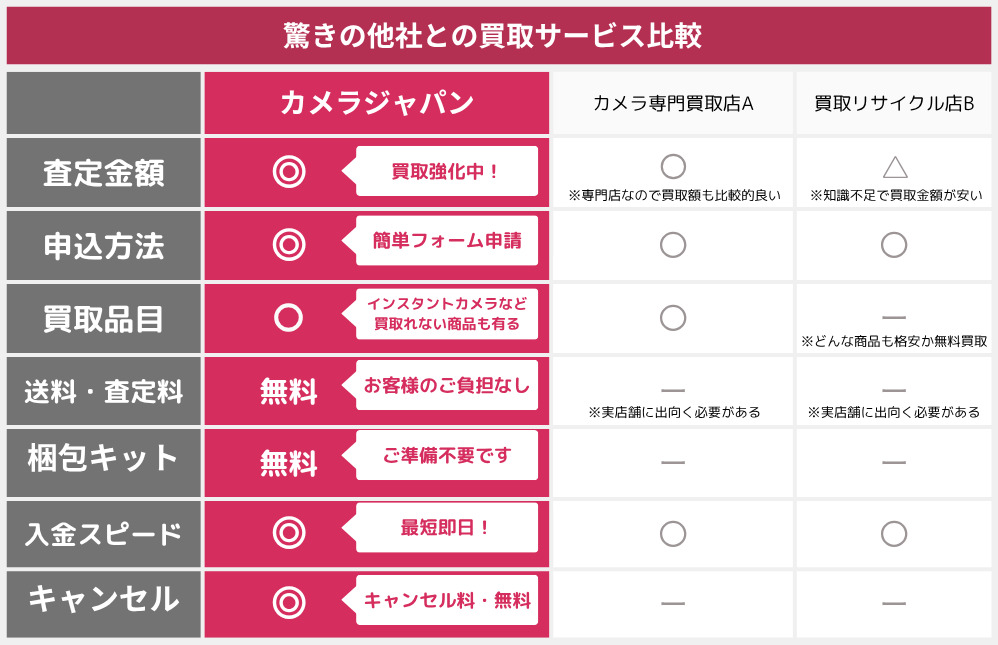Click the double-circle icon beside キャンセル料・無料
The image size is (998, 645).
[288, 602]
